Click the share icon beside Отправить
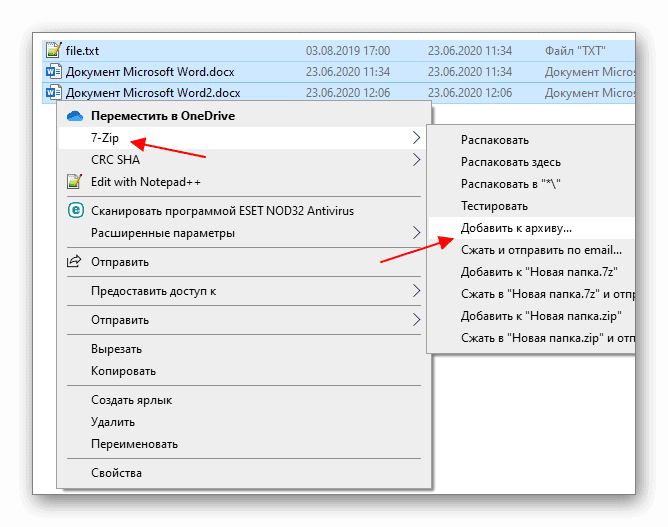 (74, 261)
